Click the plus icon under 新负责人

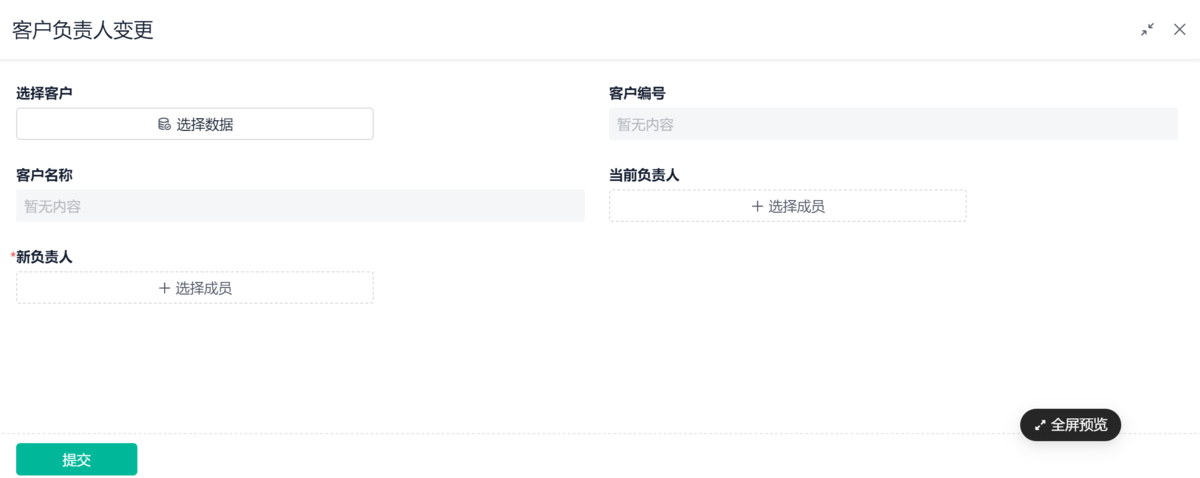164,288
